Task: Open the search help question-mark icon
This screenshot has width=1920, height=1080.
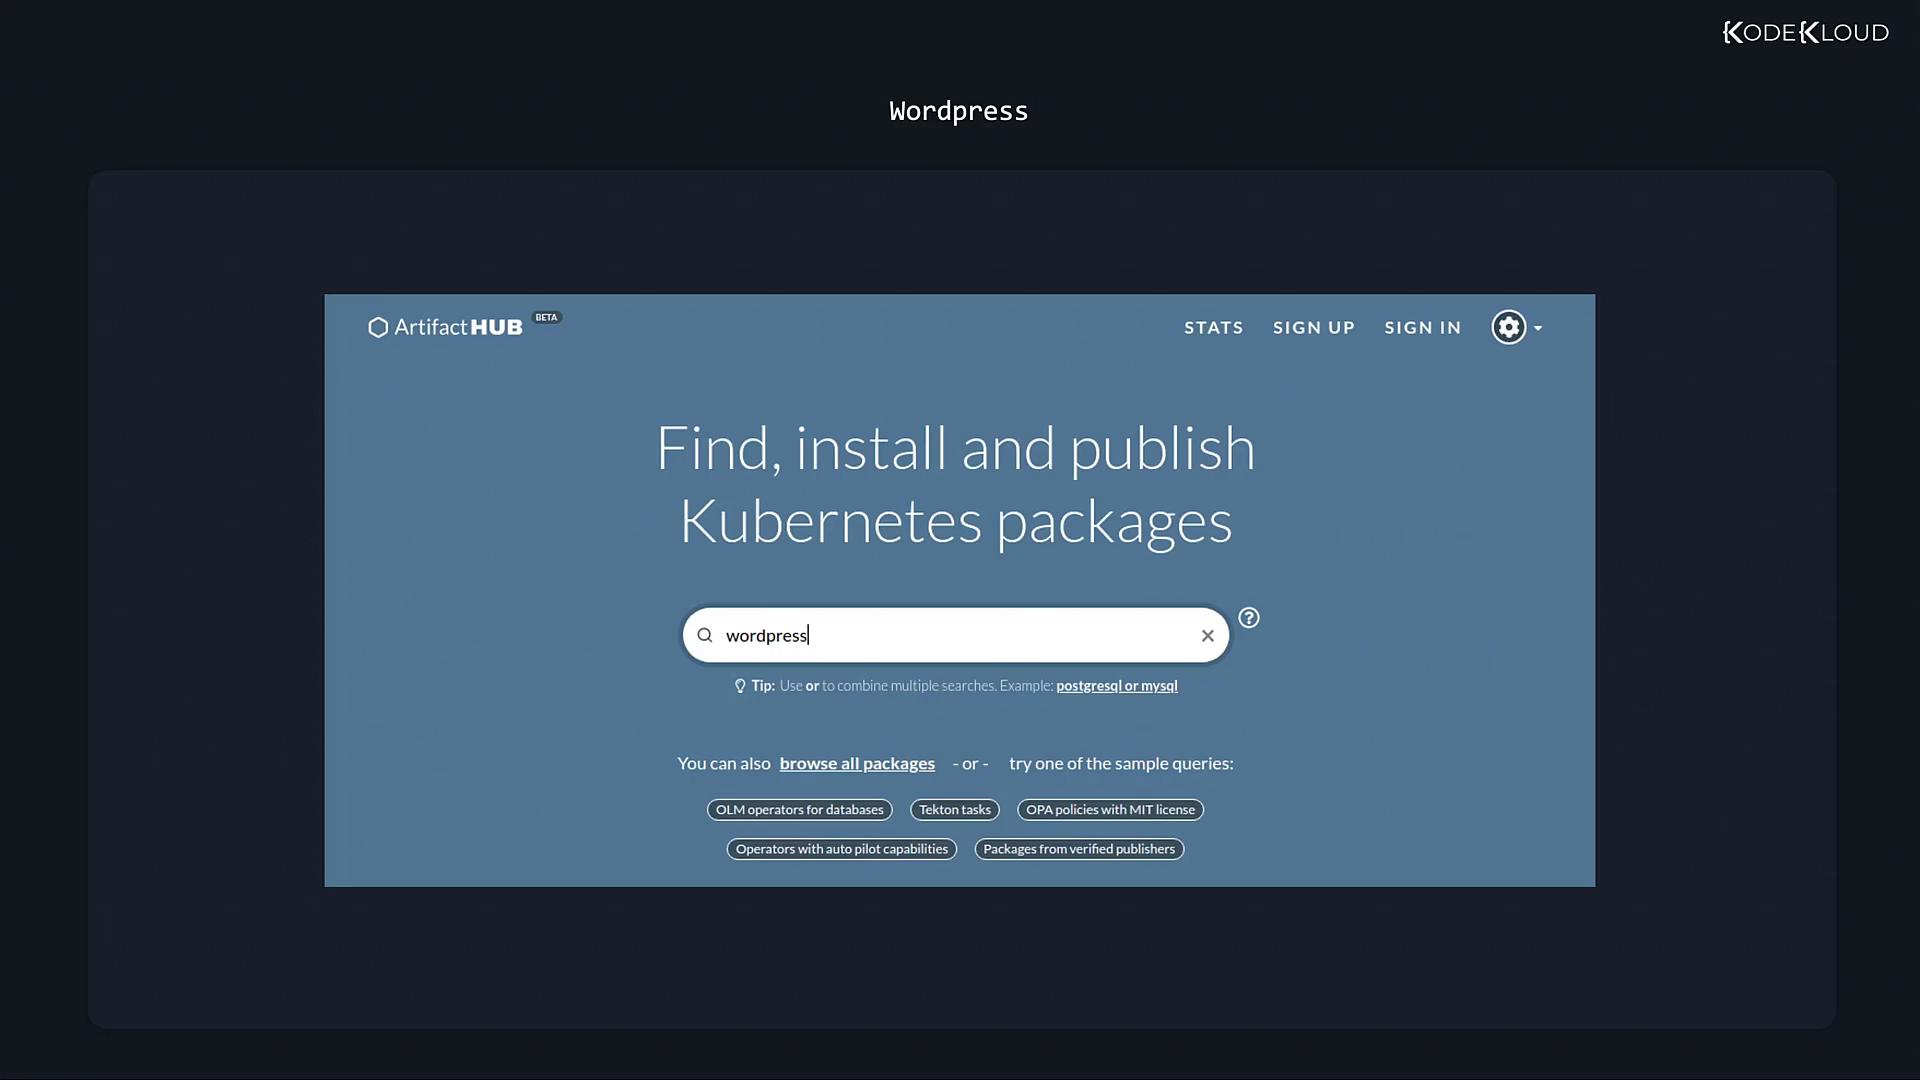Action: click(1249, 618)
